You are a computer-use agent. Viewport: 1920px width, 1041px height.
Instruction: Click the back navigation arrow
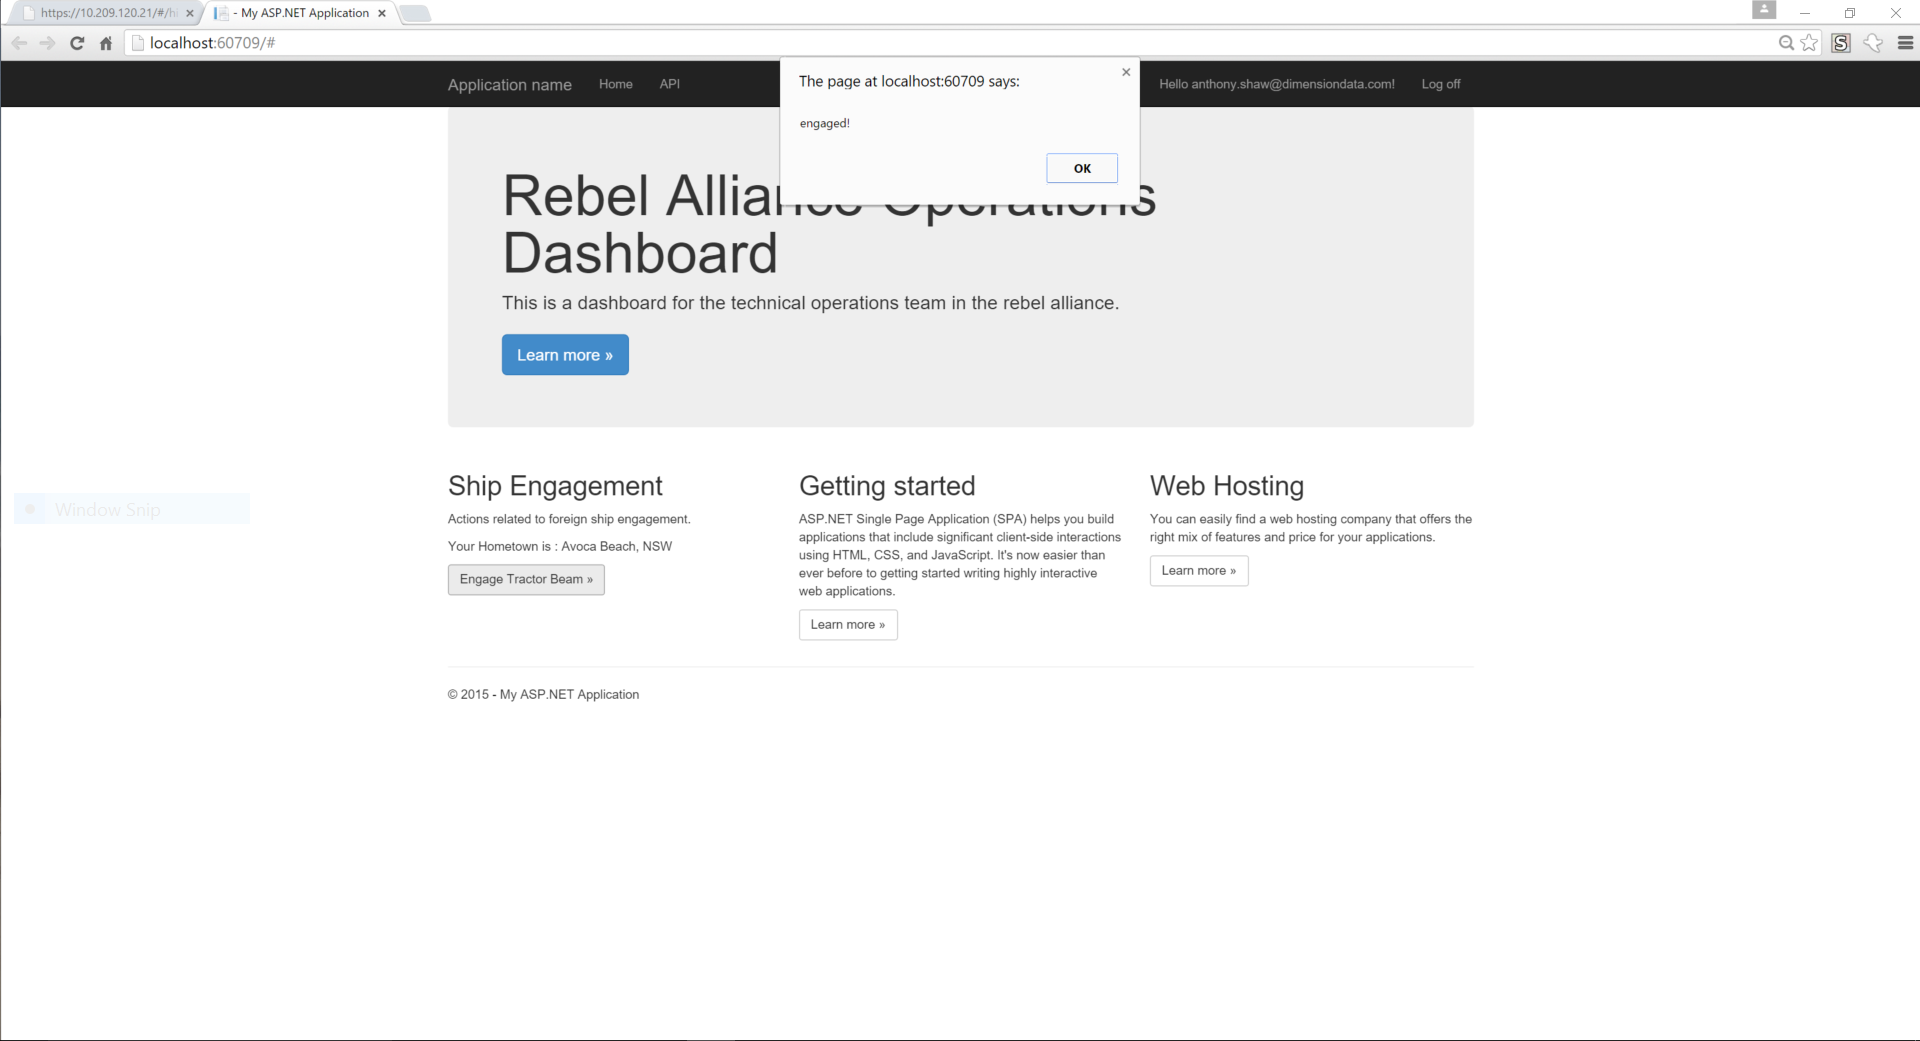point(19,43)
